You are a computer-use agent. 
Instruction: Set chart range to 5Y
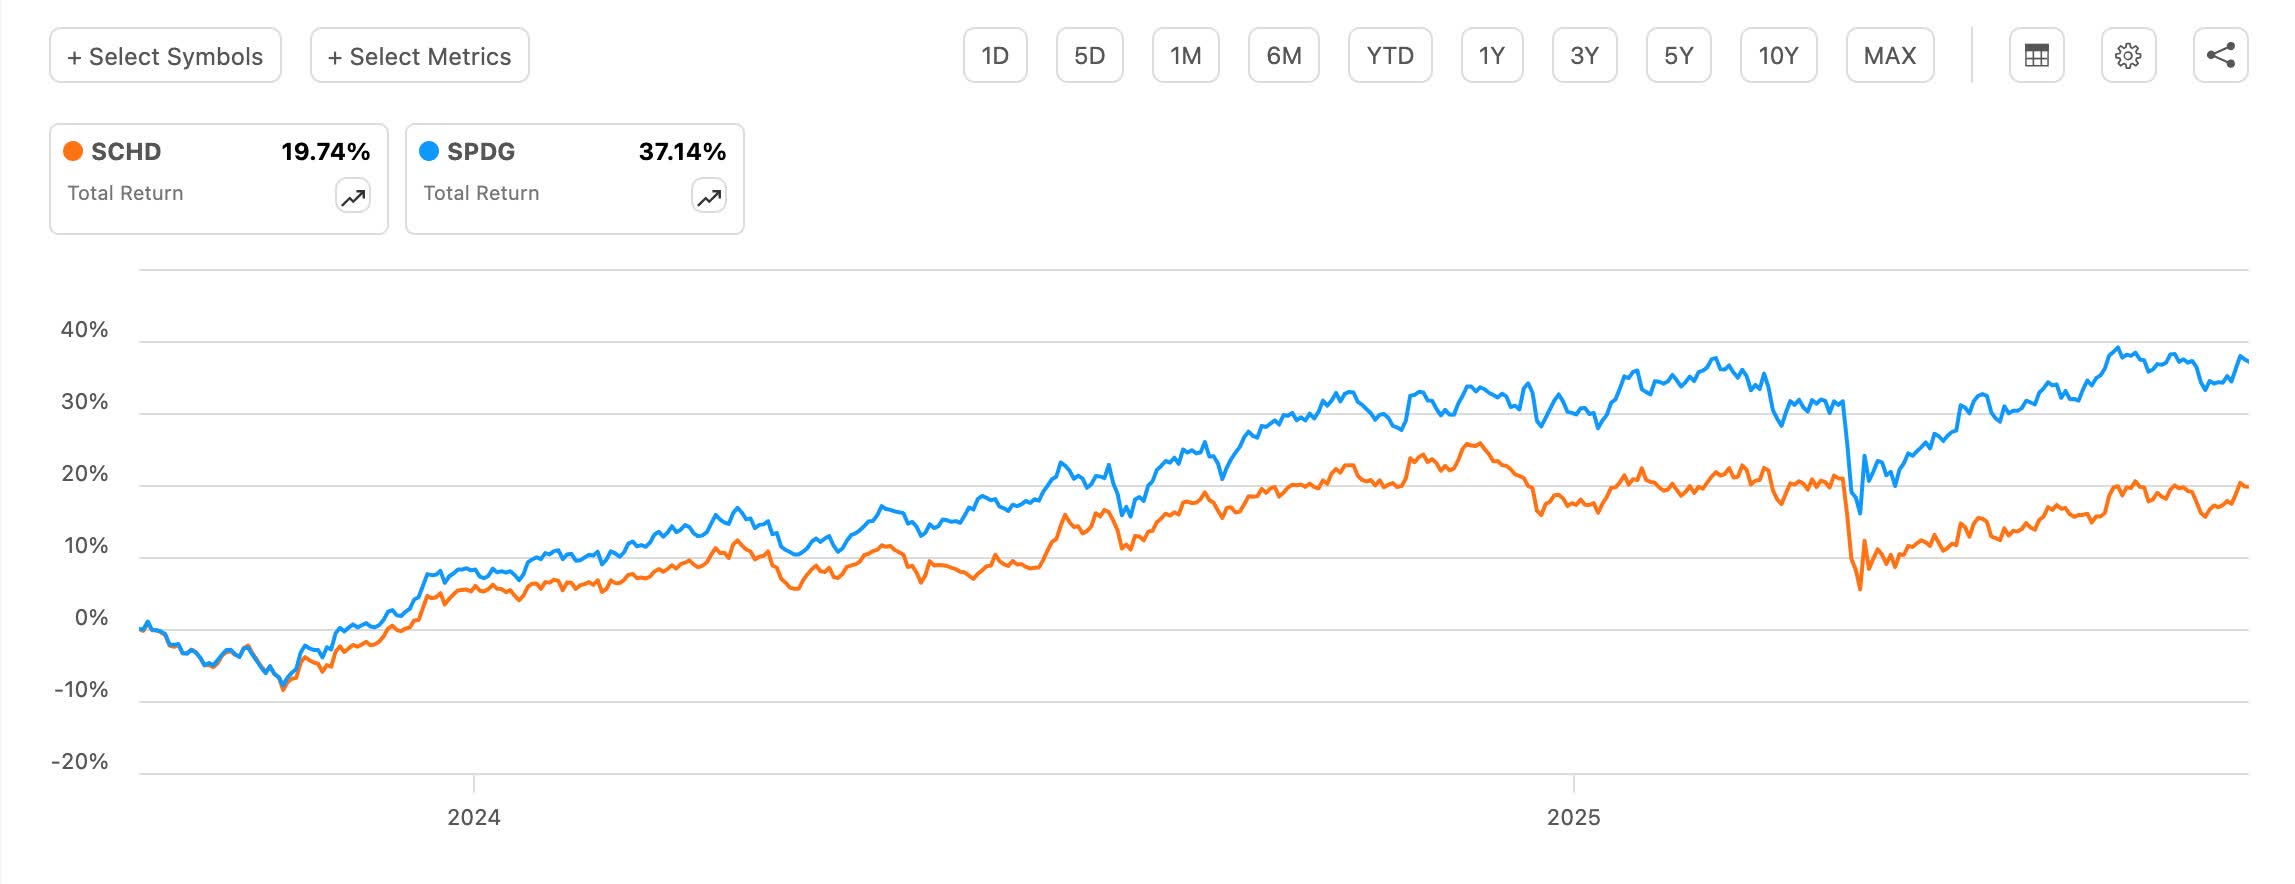pyautogui.click(x=1679, y=55)
